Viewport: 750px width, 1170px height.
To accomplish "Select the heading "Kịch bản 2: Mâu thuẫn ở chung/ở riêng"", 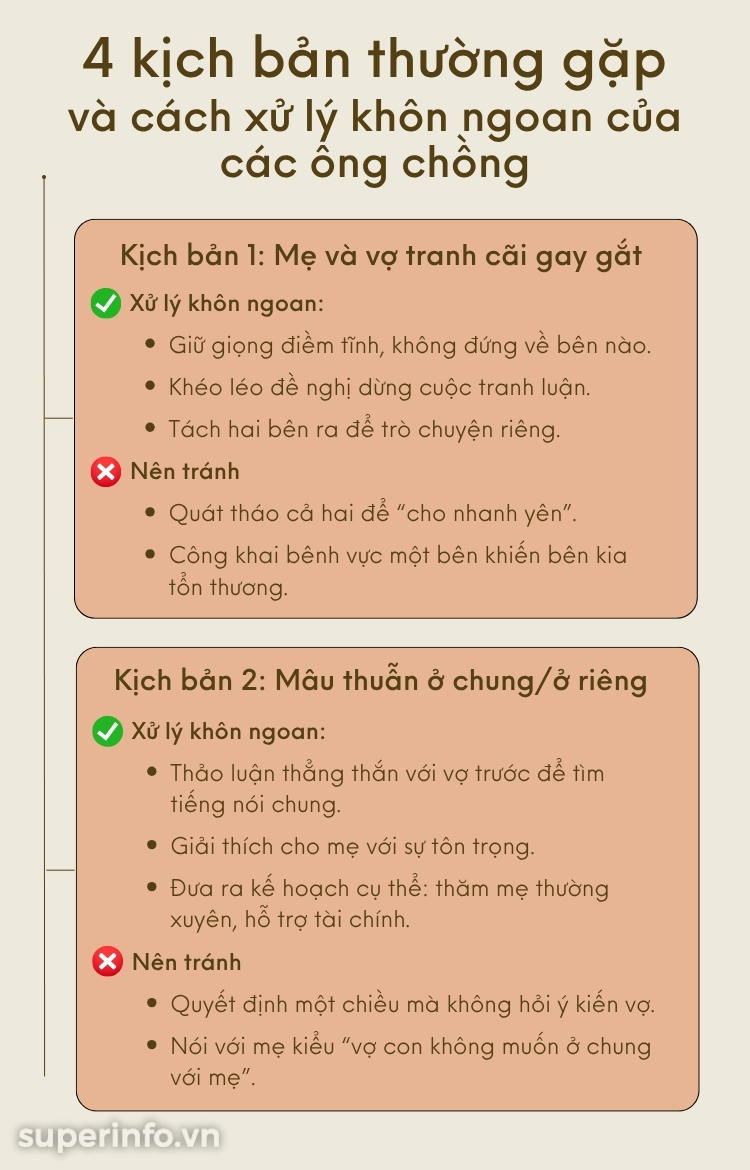I will (381, 681).
